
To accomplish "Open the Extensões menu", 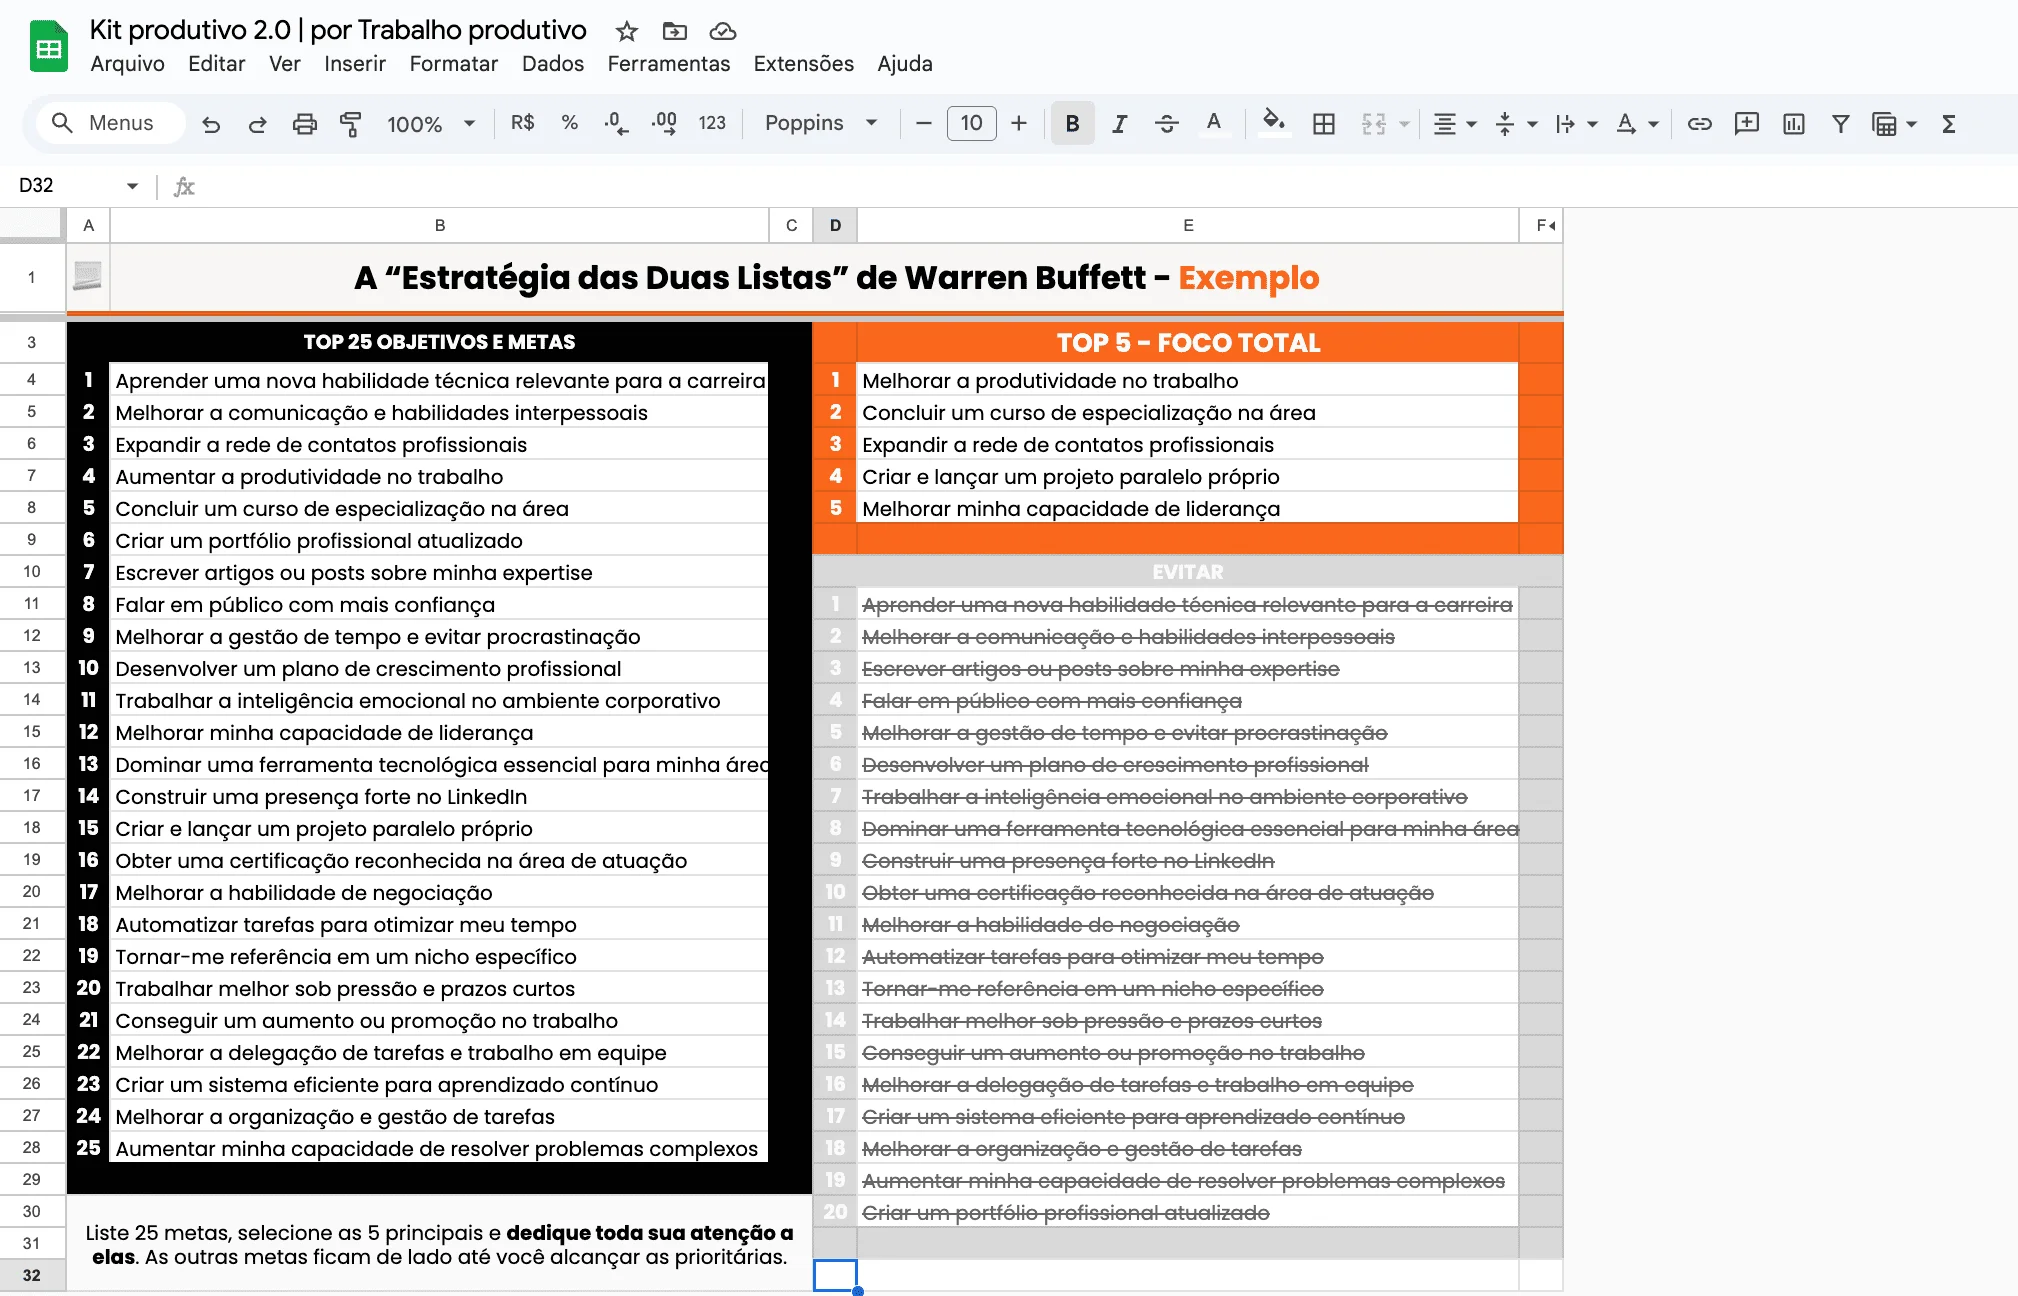I will pyautogui.click(x=803, y=64).
